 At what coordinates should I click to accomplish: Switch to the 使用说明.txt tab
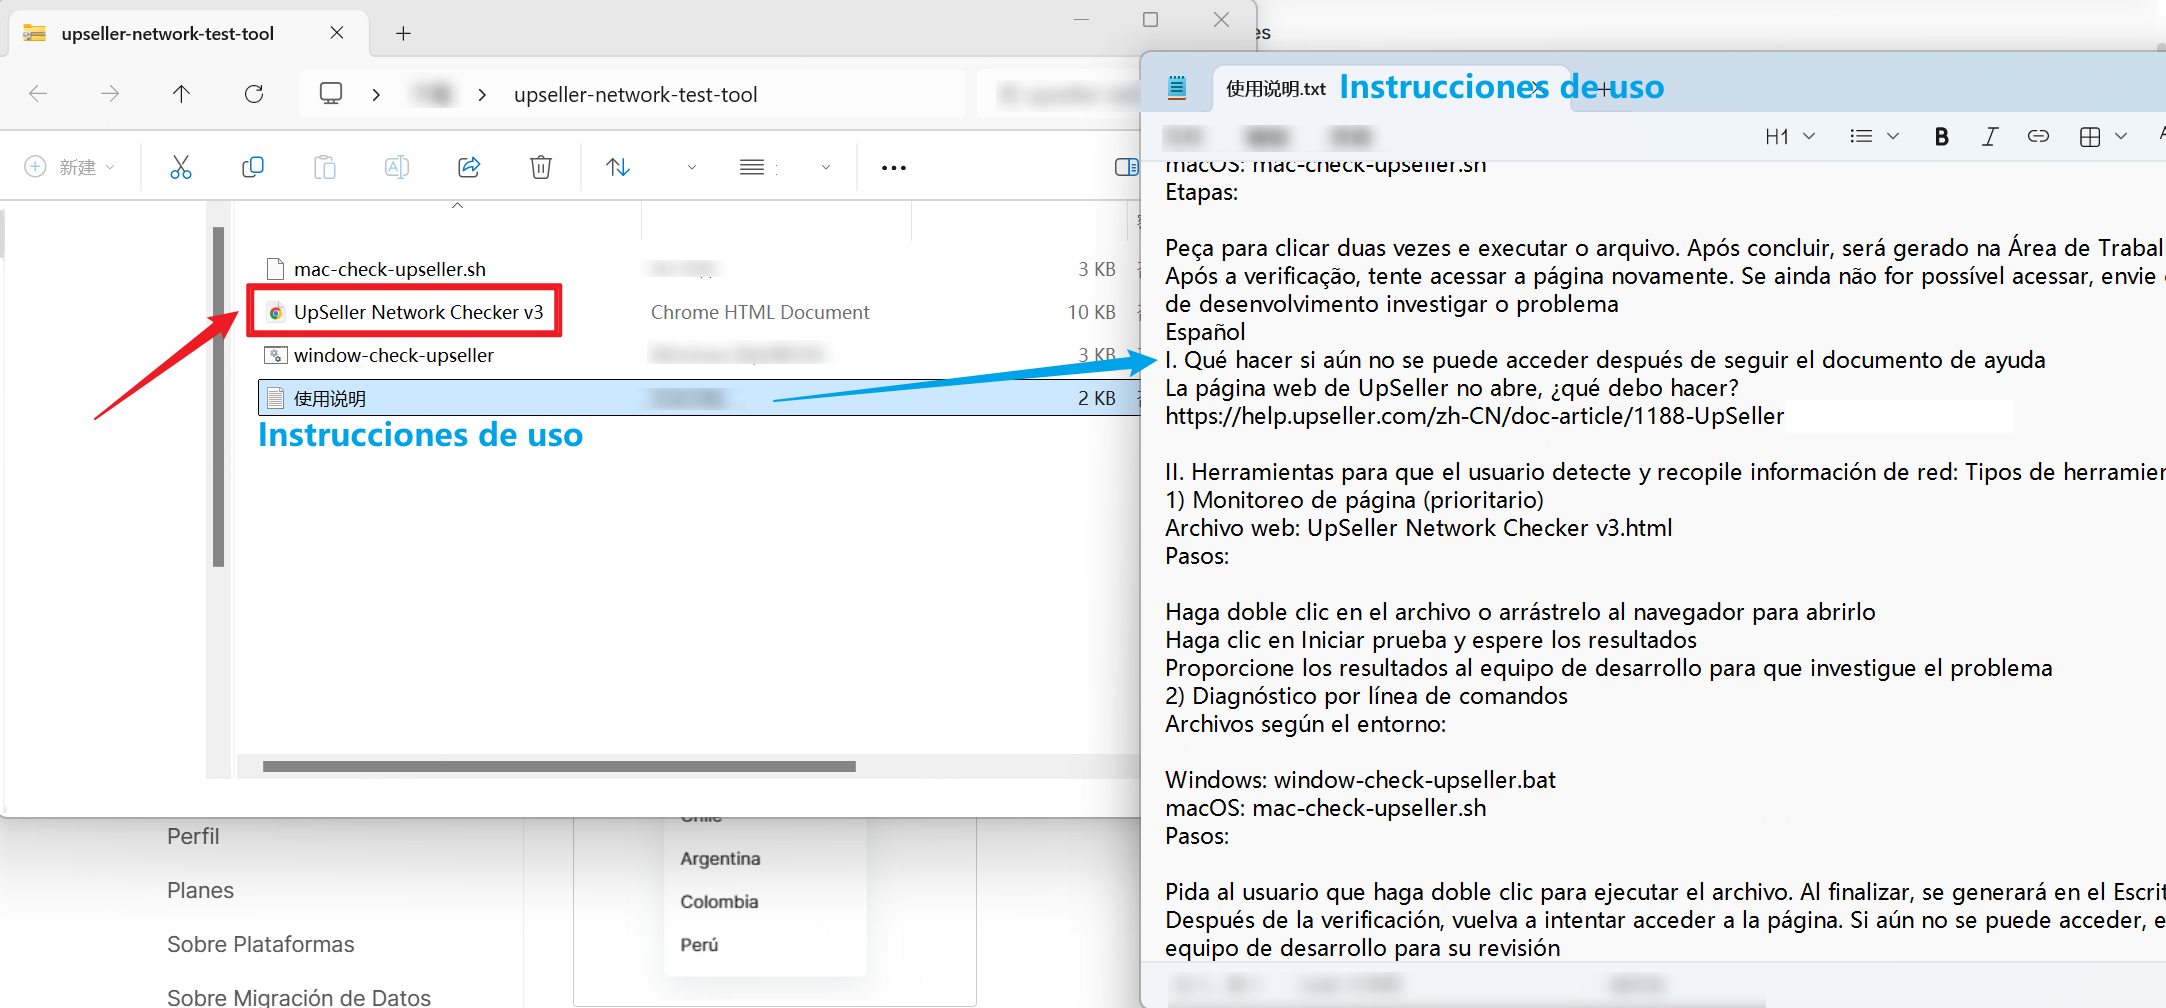1274,88
